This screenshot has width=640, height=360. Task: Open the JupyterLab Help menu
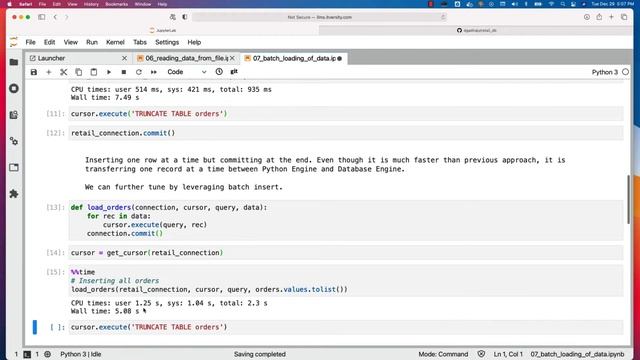pyautogui.click(x=194, y=42)
